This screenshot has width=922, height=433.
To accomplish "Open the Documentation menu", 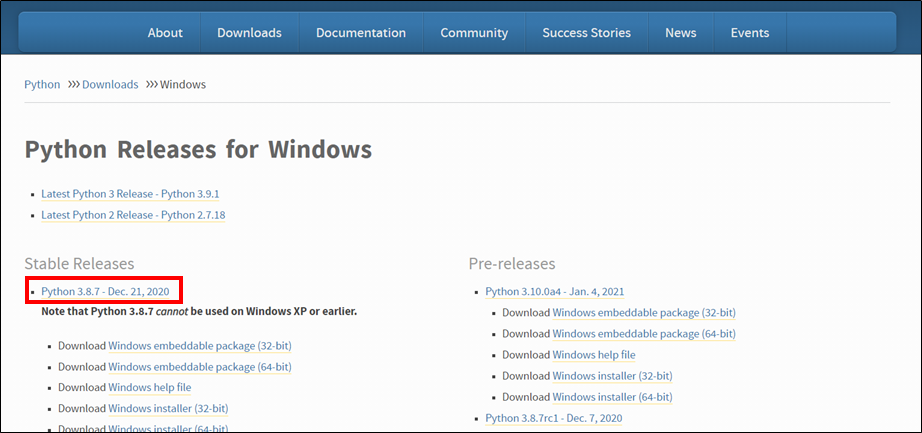I will [360, 33].
